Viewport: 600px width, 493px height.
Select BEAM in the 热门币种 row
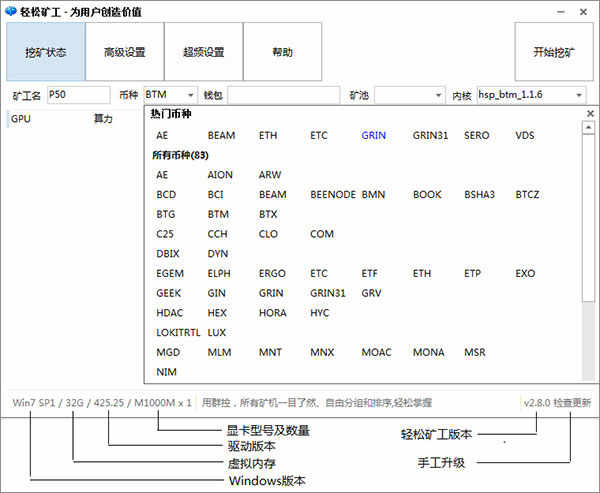221,135
